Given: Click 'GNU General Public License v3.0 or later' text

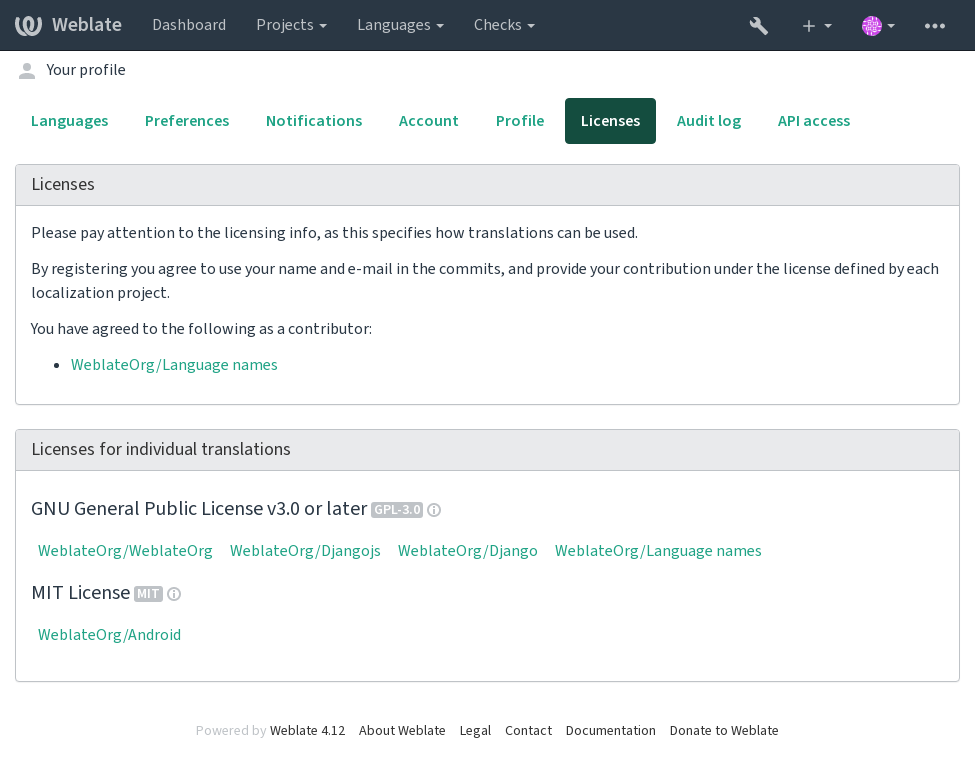Looking at the screenshot, I should (199, 509).
